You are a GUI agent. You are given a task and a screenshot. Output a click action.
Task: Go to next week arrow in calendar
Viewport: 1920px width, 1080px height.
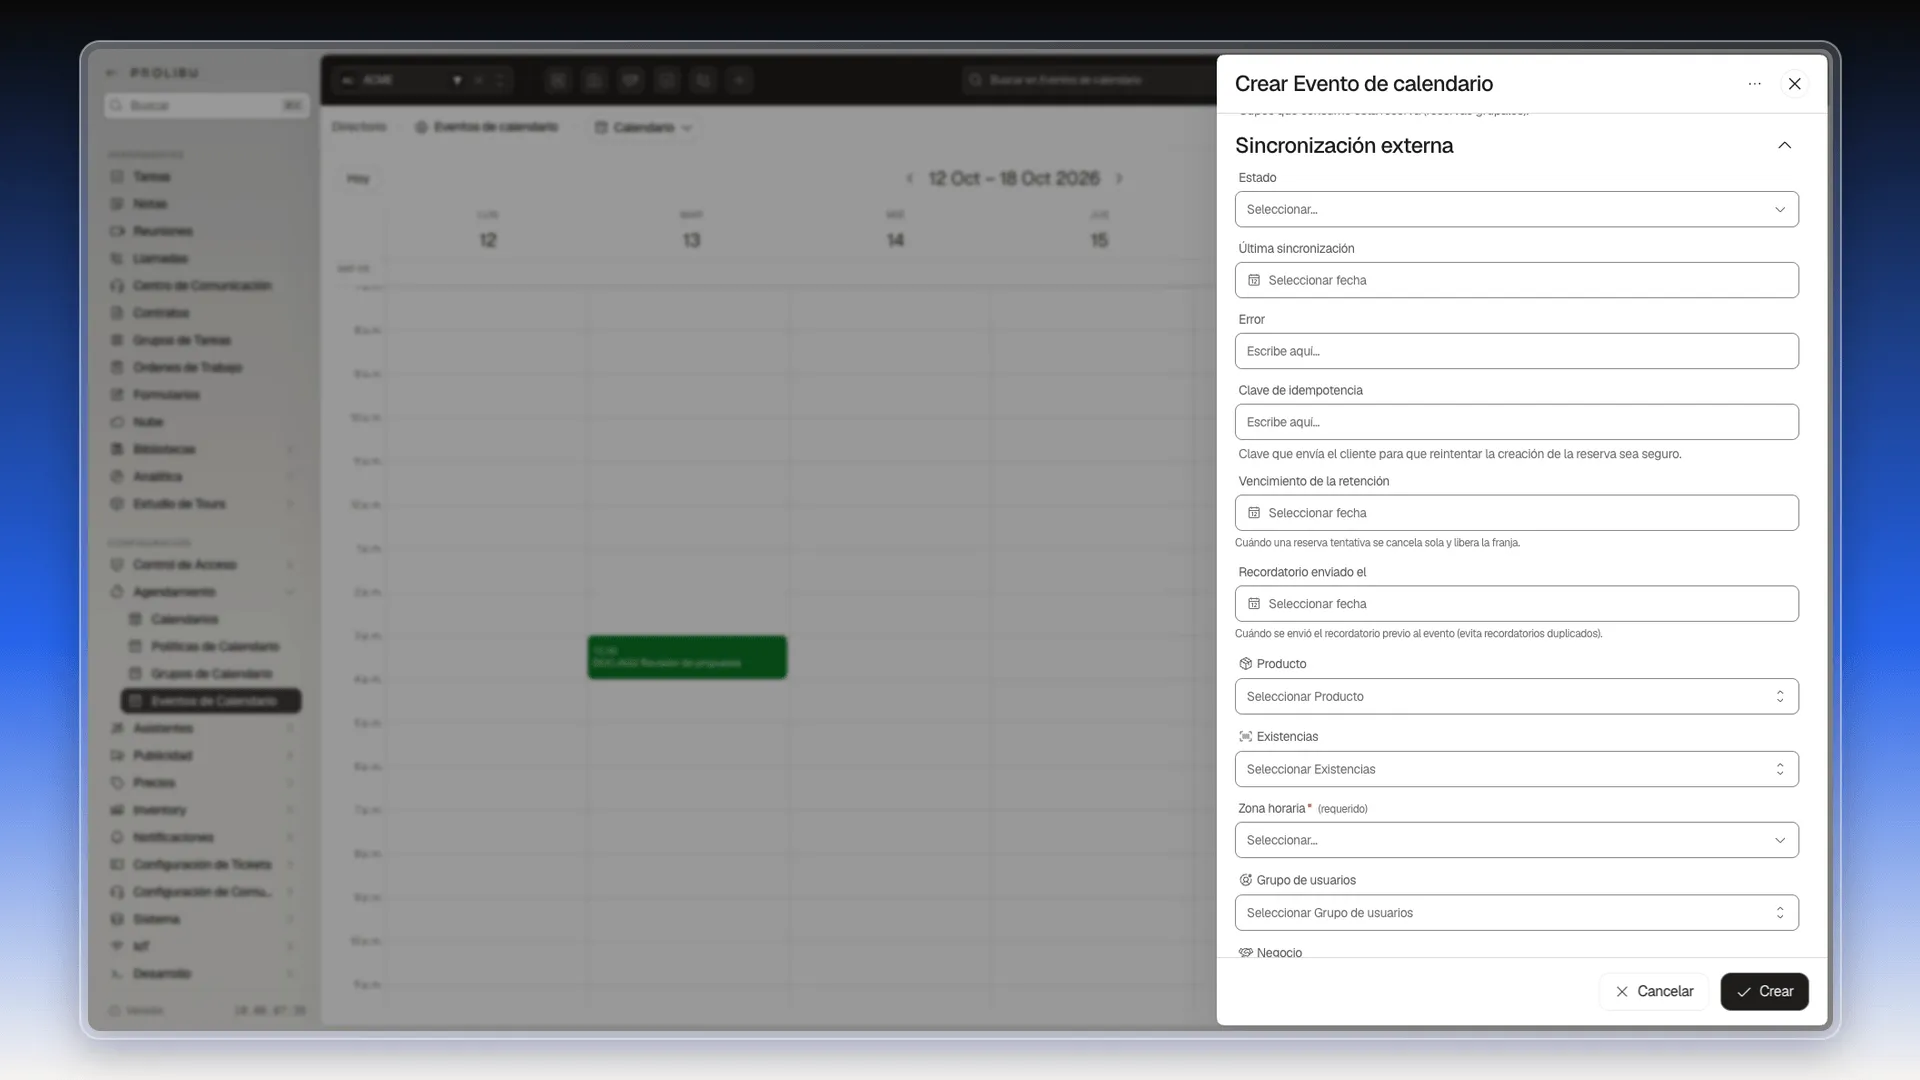click(1119, 179)
